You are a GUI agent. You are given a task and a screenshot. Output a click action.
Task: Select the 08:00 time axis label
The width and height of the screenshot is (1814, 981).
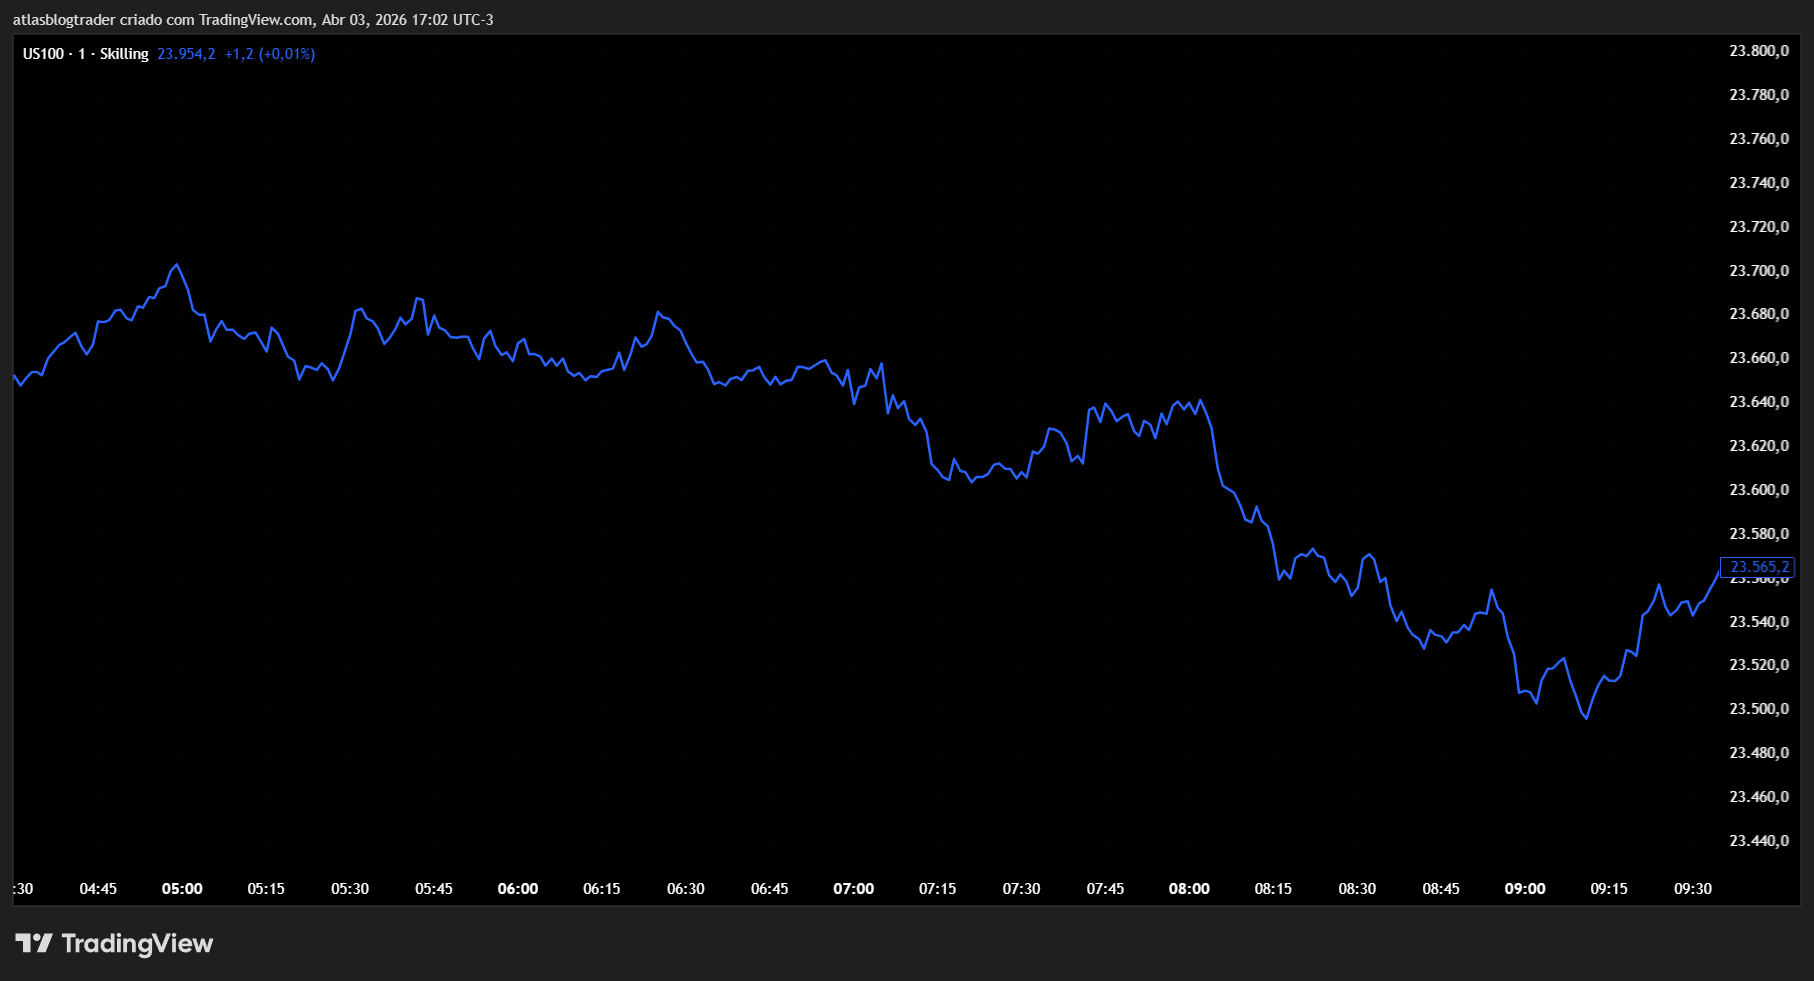pos(1189,889)
